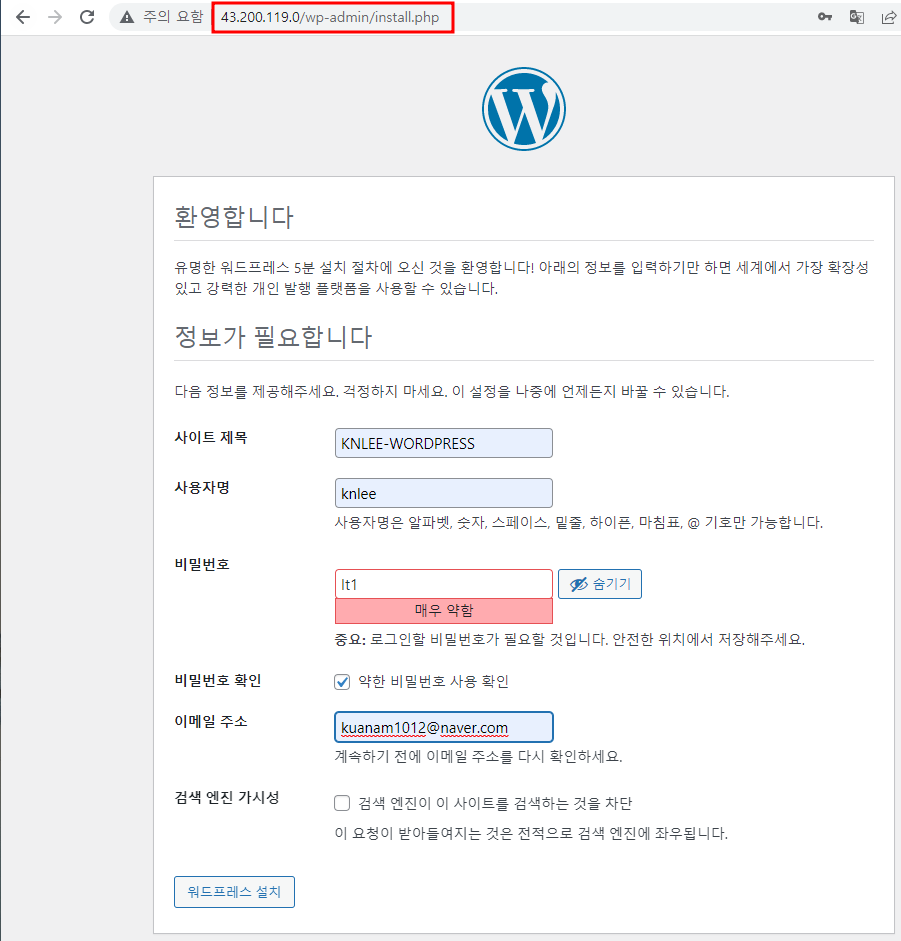Click the 검색 엔진 가시성 label
This screenshot has width=901, height=941.
(x=227, y=798)
